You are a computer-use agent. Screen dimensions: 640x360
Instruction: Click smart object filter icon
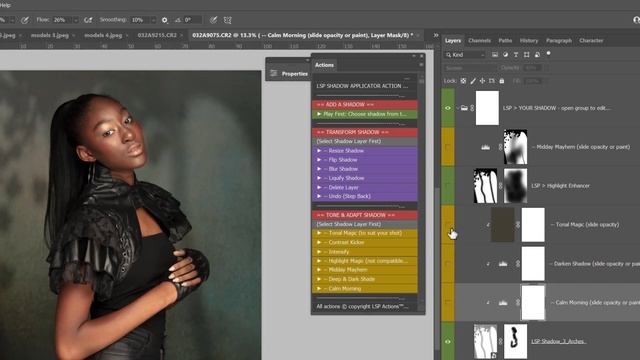tap(537, 54)
